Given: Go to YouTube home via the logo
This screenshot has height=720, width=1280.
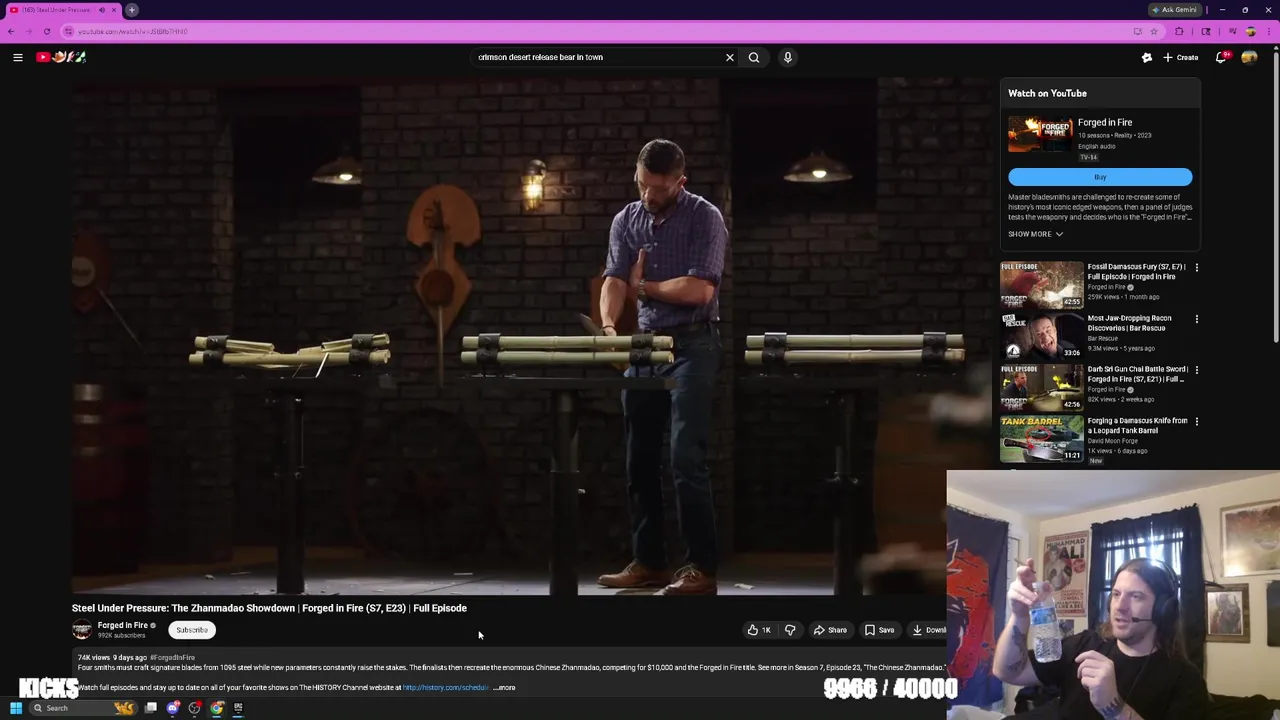Looking at the screenshot, I should click(61, 57).
